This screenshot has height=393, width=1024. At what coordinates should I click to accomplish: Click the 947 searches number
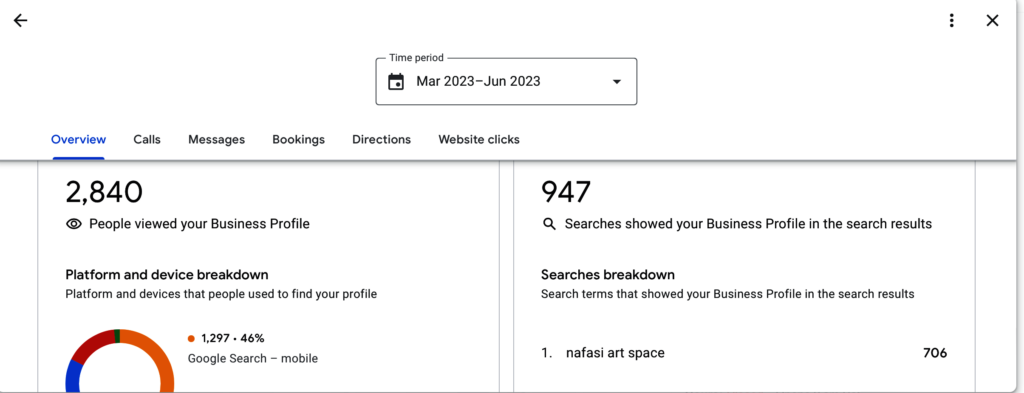(x=566, y=192)
